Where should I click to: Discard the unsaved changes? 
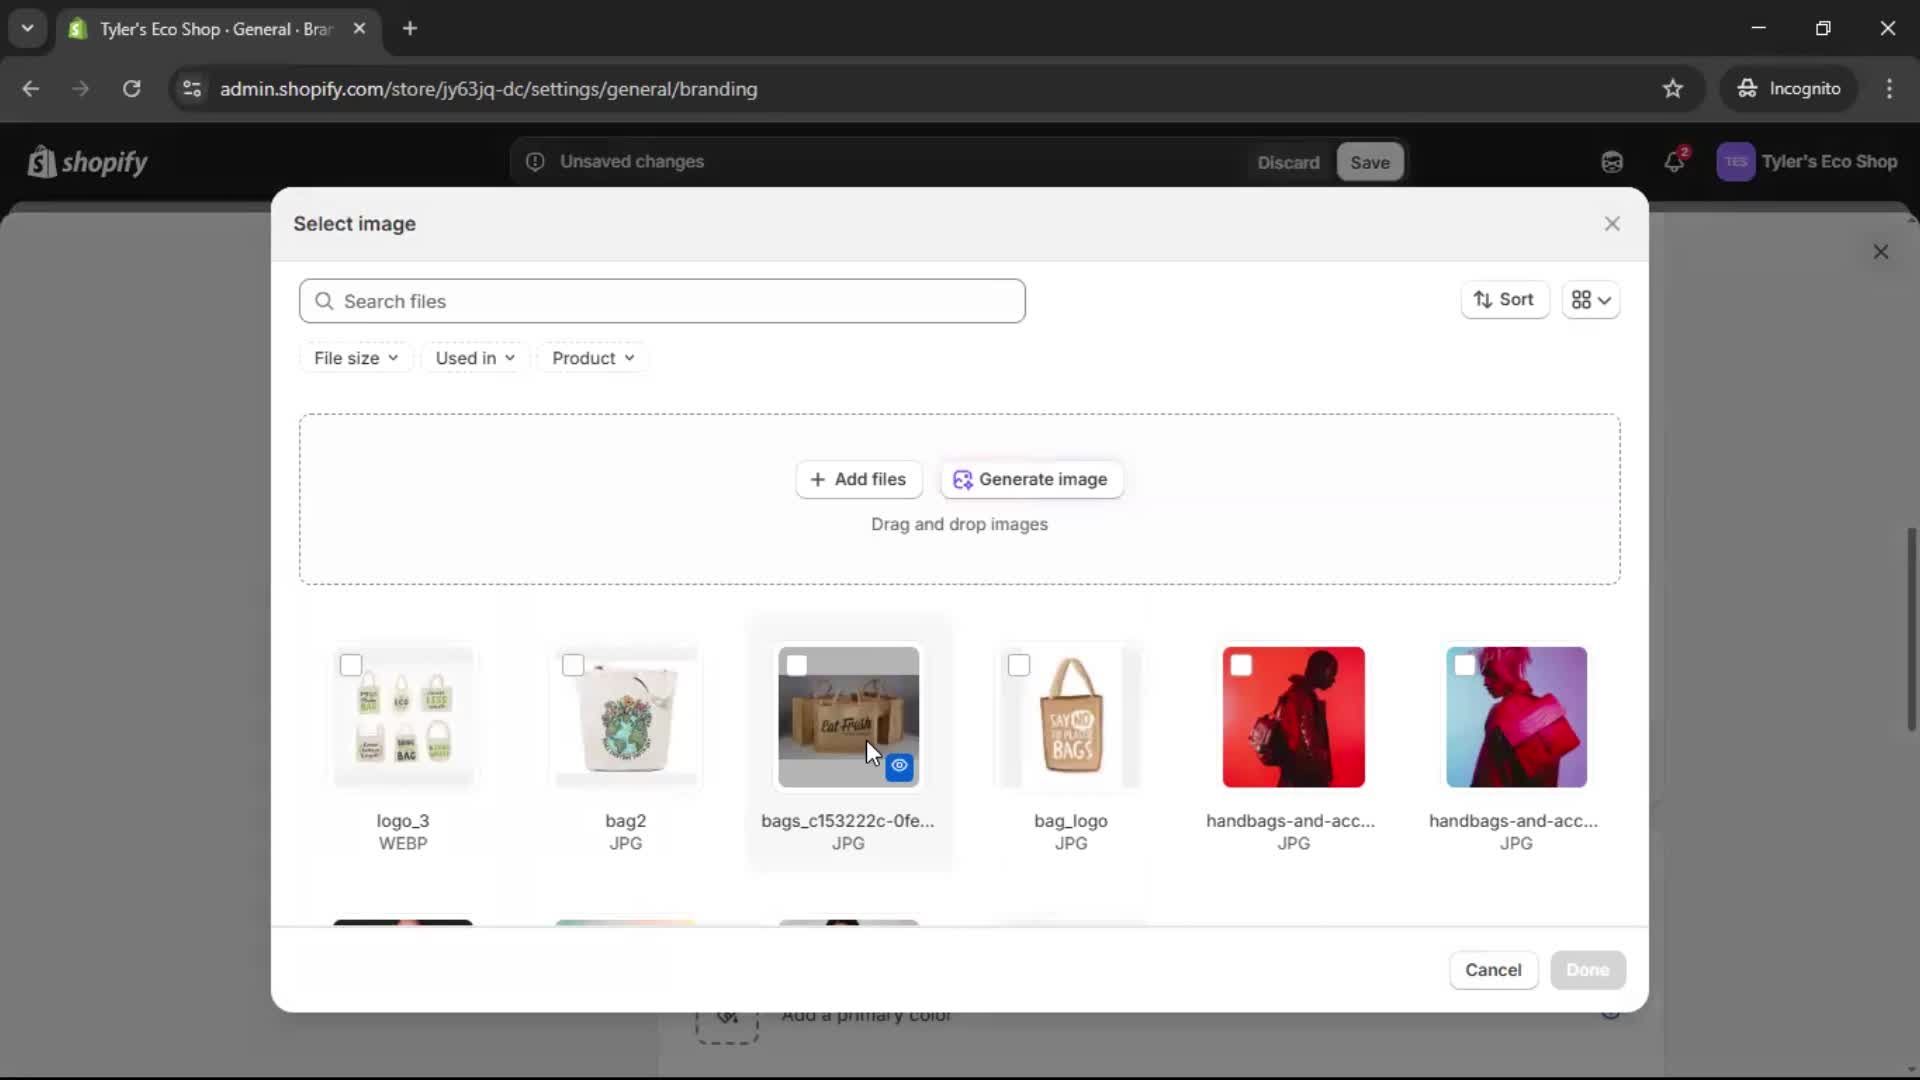click(x=1288, y=162)
